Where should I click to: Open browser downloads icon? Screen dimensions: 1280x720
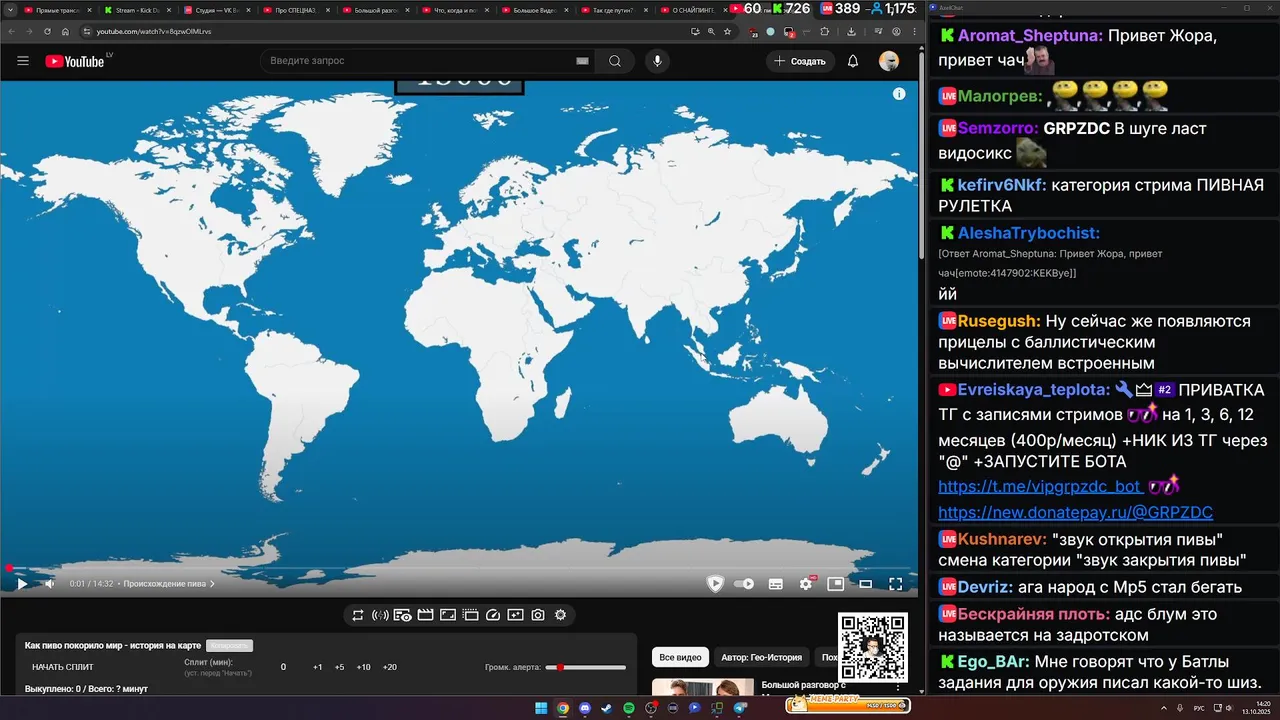click(x=851, y=31)
